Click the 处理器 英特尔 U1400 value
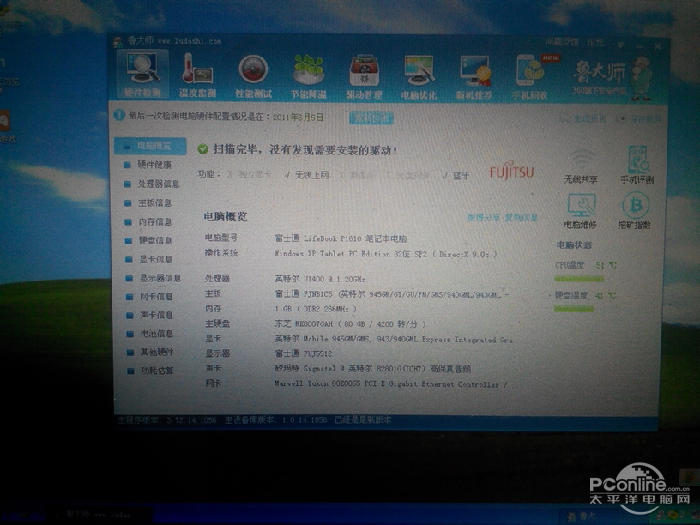The image size is (700, 525). (320, 279)
